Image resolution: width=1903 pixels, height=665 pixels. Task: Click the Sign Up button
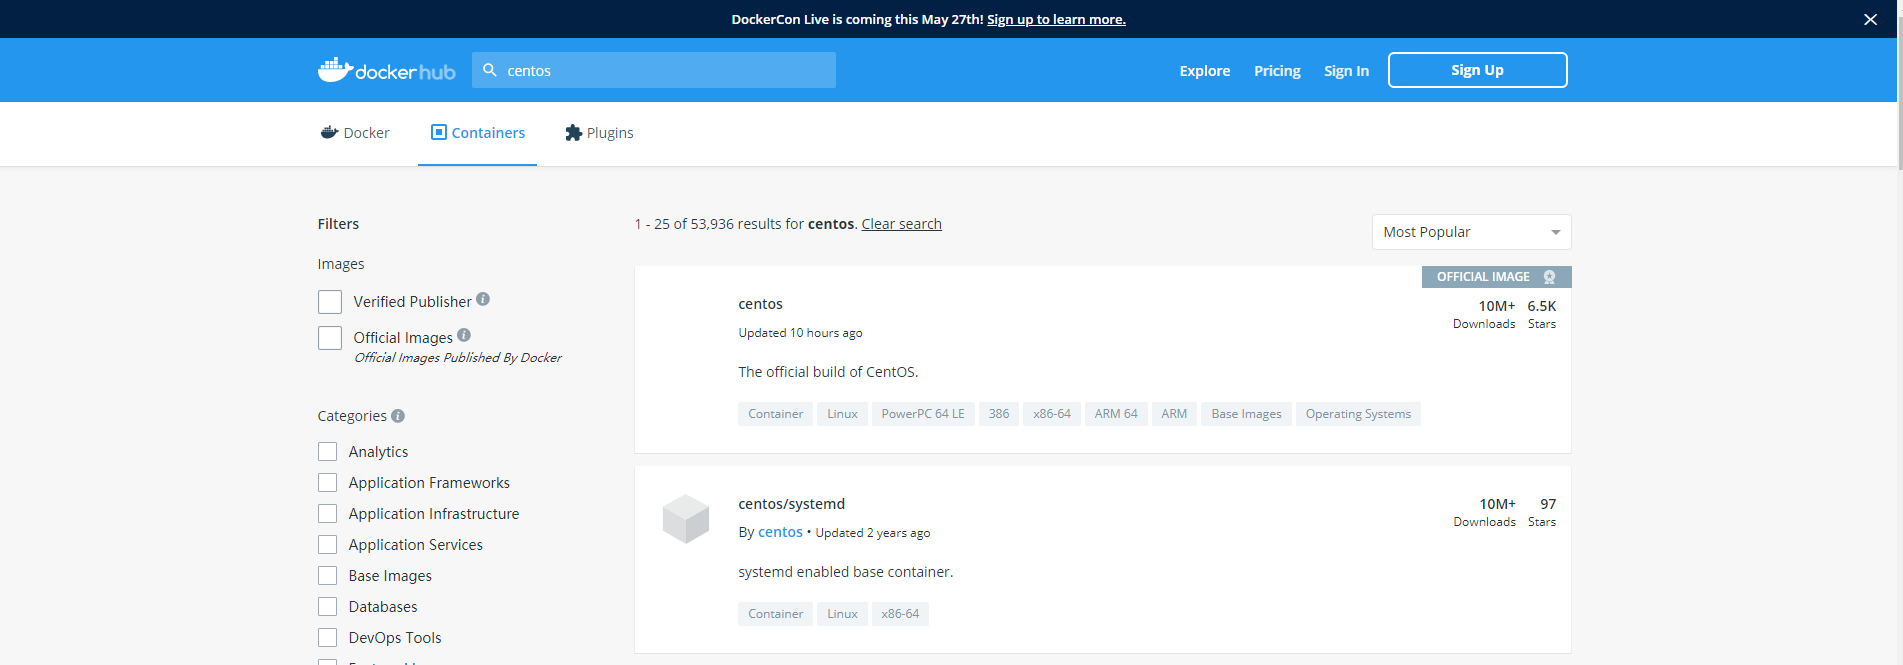tap(1477, 70)
